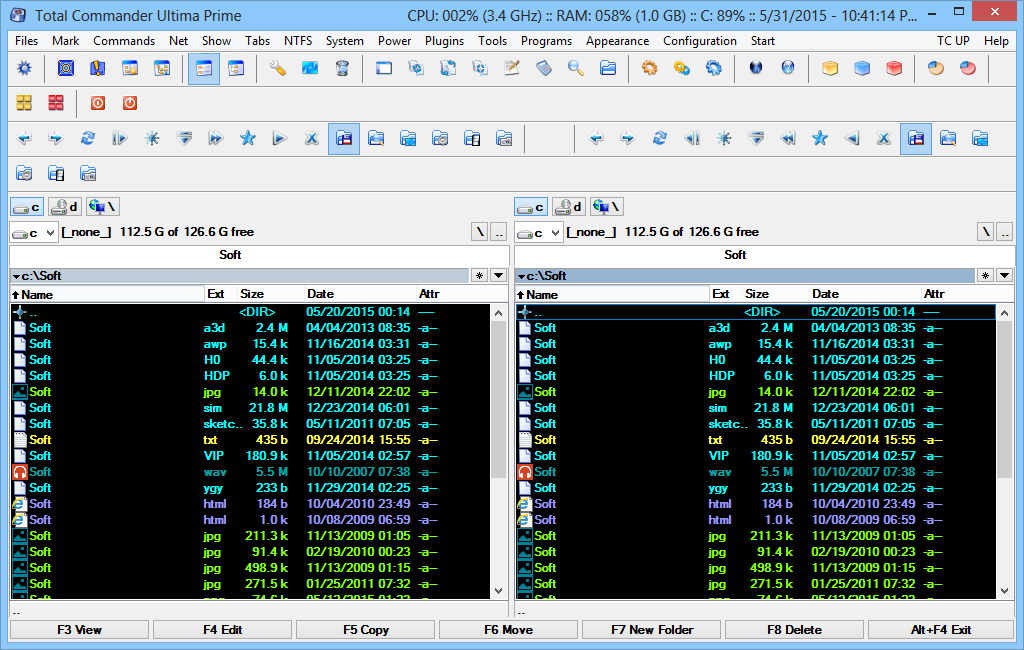The height and width of the screenshot is (650, 1024).
Task: Toggle left panel drive d button
Action: click(65, 207)
